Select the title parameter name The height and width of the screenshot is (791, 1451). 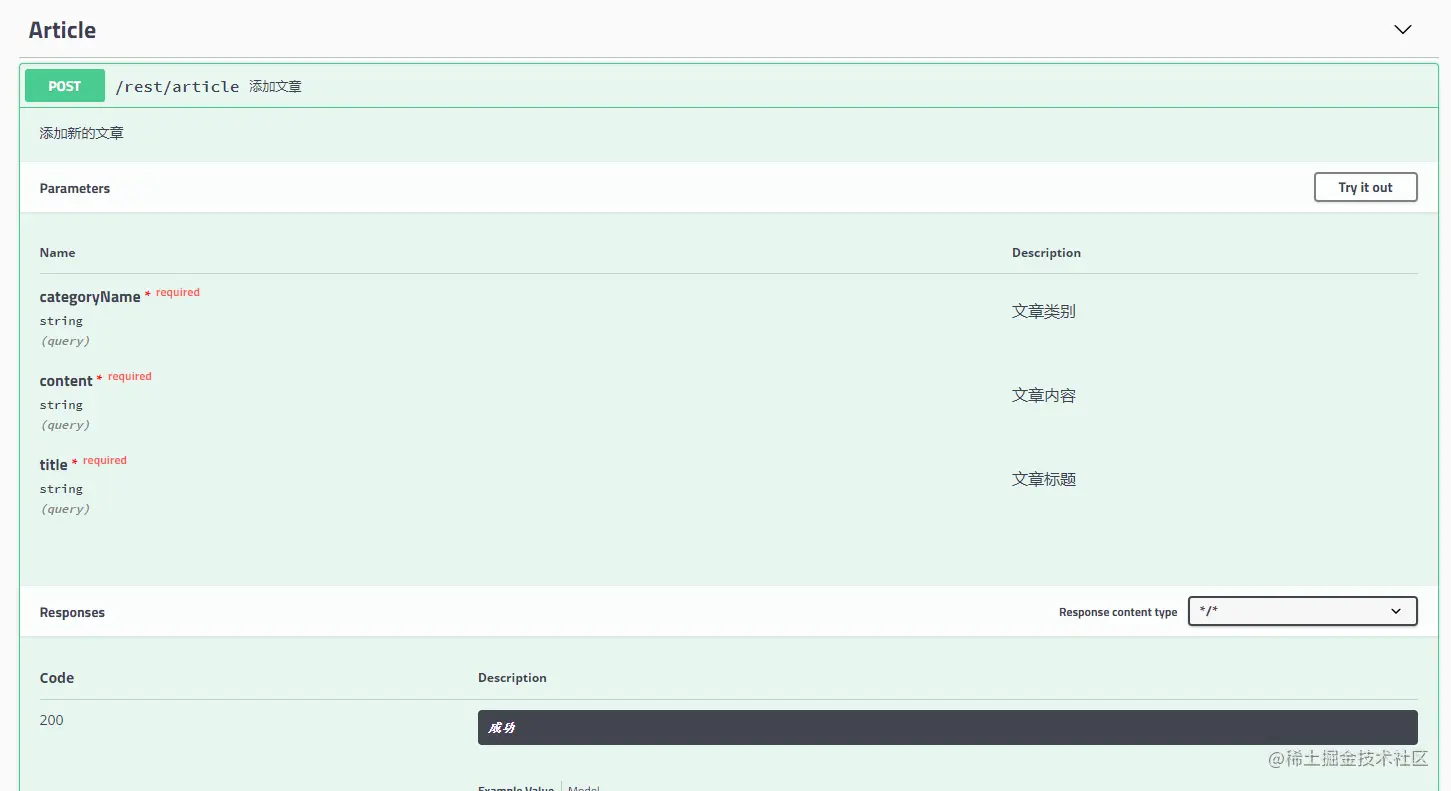54,465
